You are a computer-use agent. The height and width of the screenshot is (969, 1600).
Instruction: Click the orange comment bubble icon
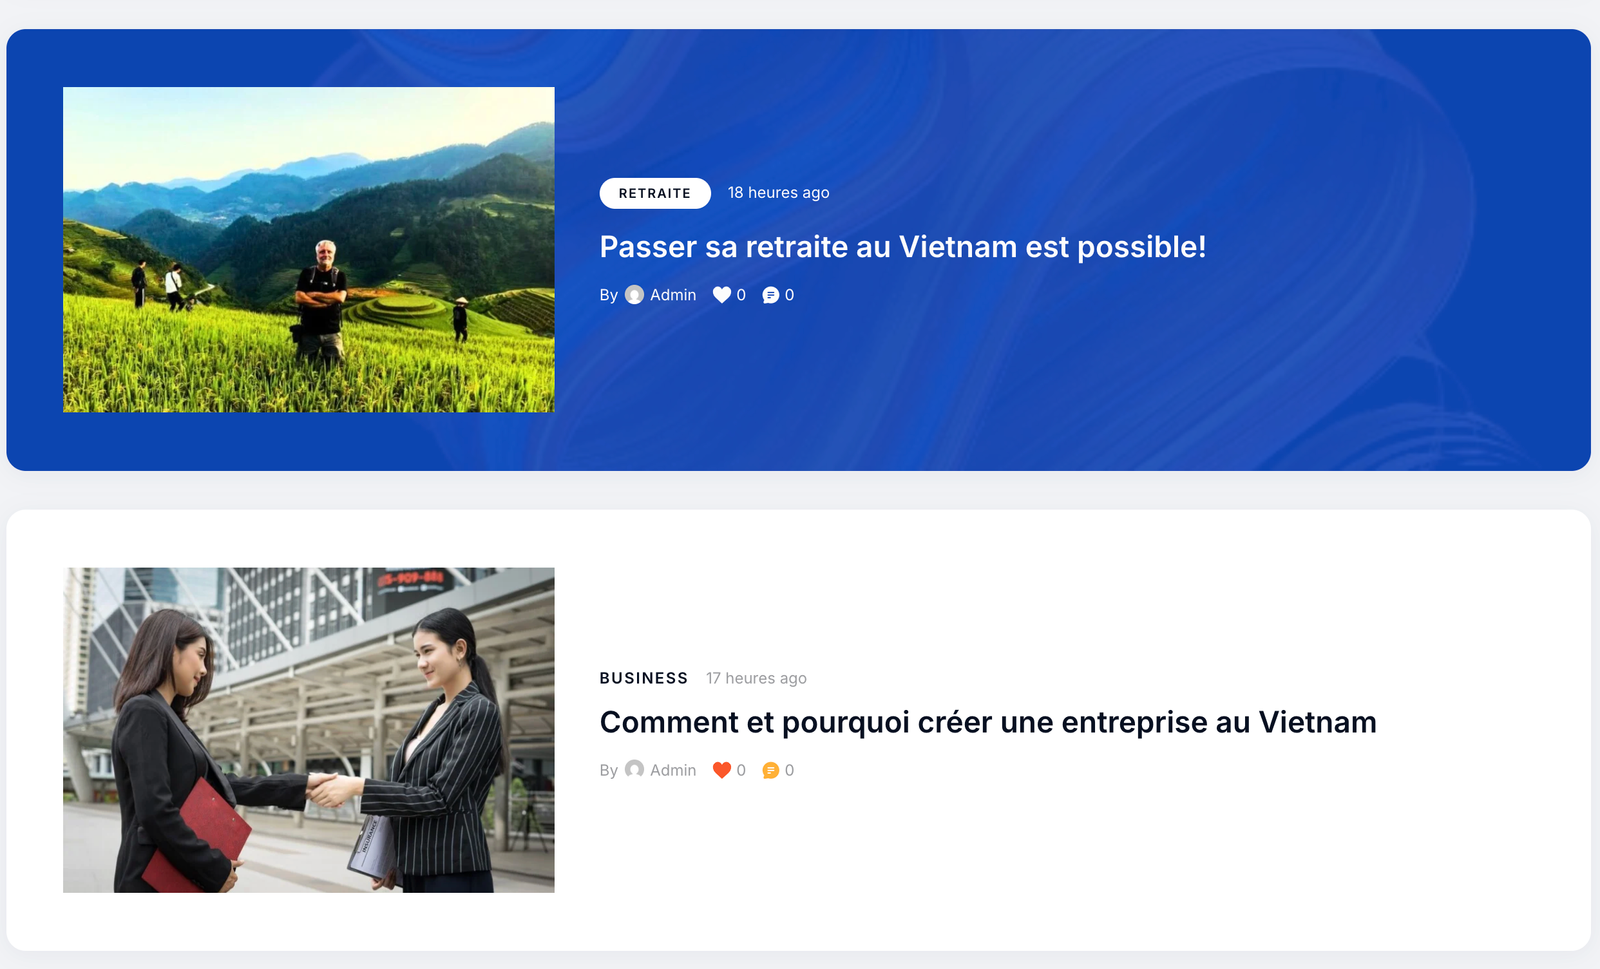(x=771, y=770)
